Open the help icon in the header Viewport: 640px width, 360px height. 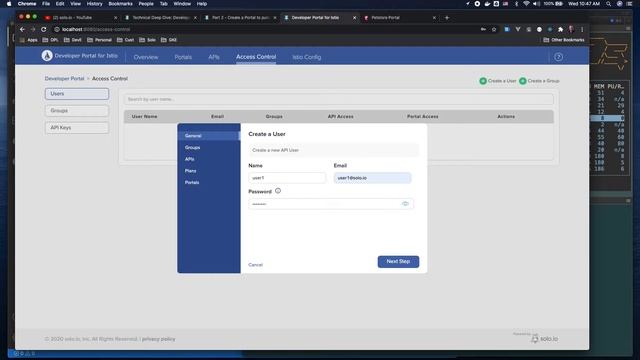558,57
